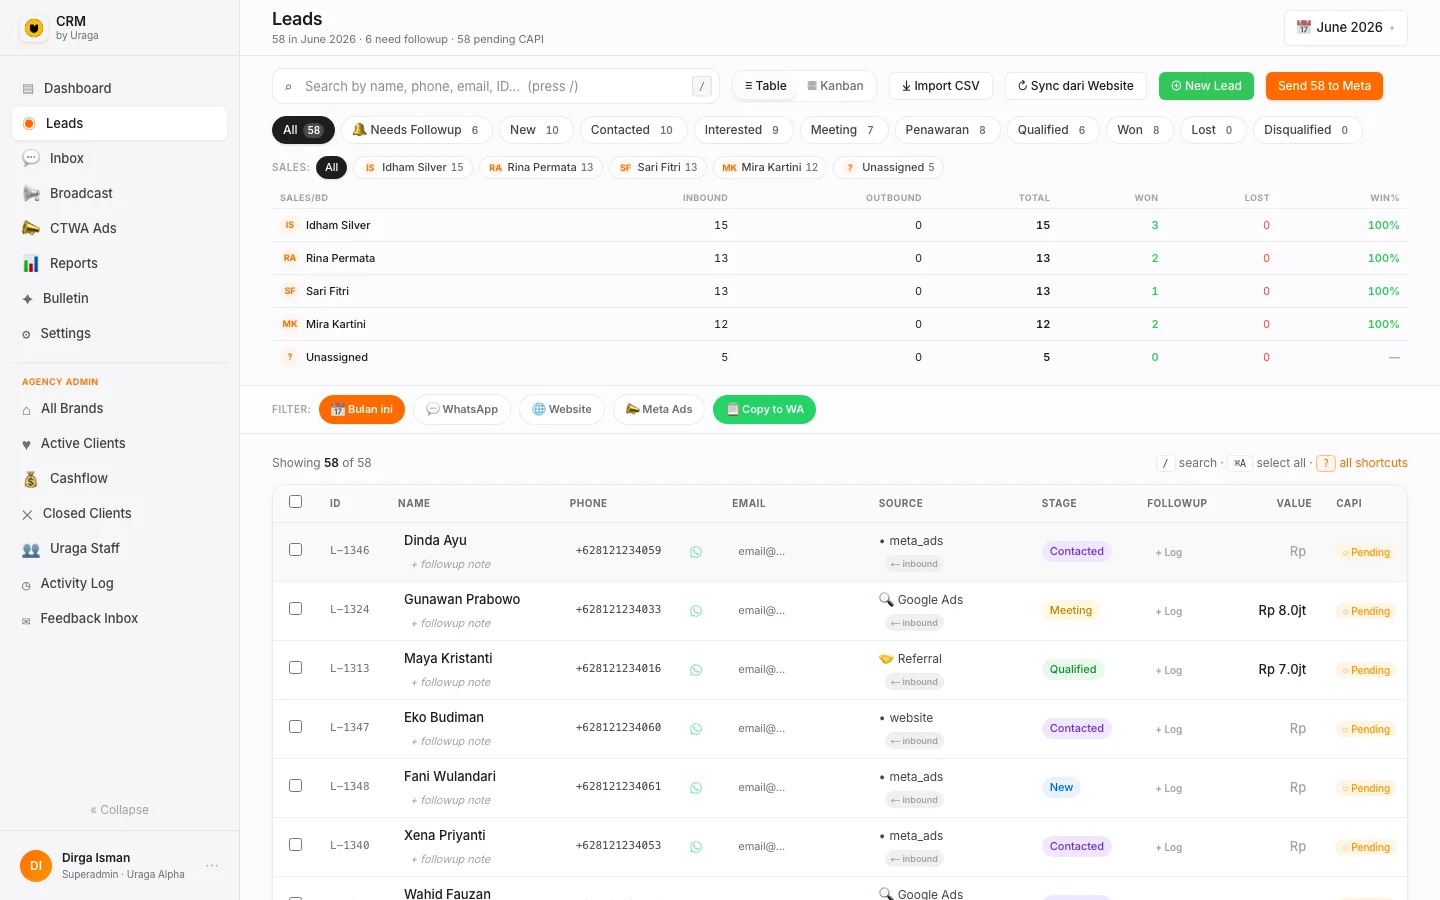The height and width of the screenshot is (900, 1440).
Task: Open Uraga Staff sidebar item
Action: pyautogui.click(x=119, y=548)
